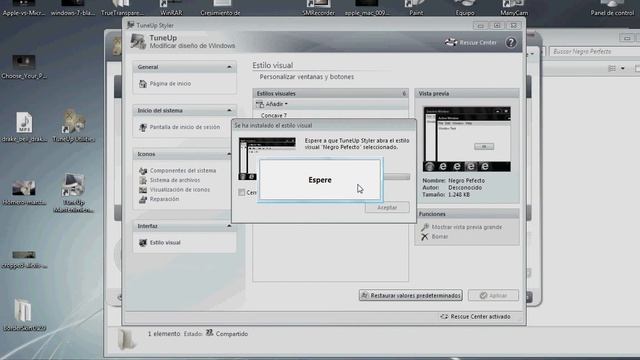The image size is (640, 360).
Task: Click the Reparación icon
Action: tap(142, 199)
